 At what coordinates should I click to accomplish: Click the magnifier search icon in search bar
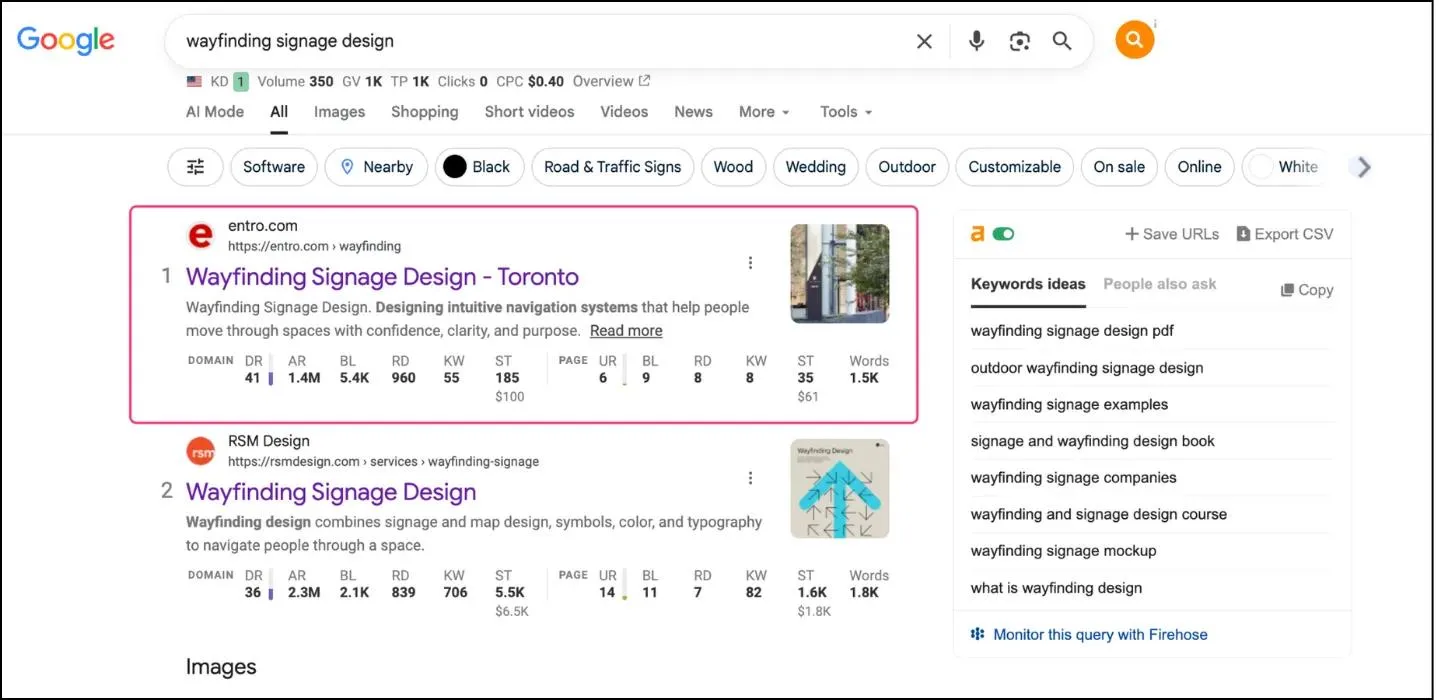point(1062,41)
